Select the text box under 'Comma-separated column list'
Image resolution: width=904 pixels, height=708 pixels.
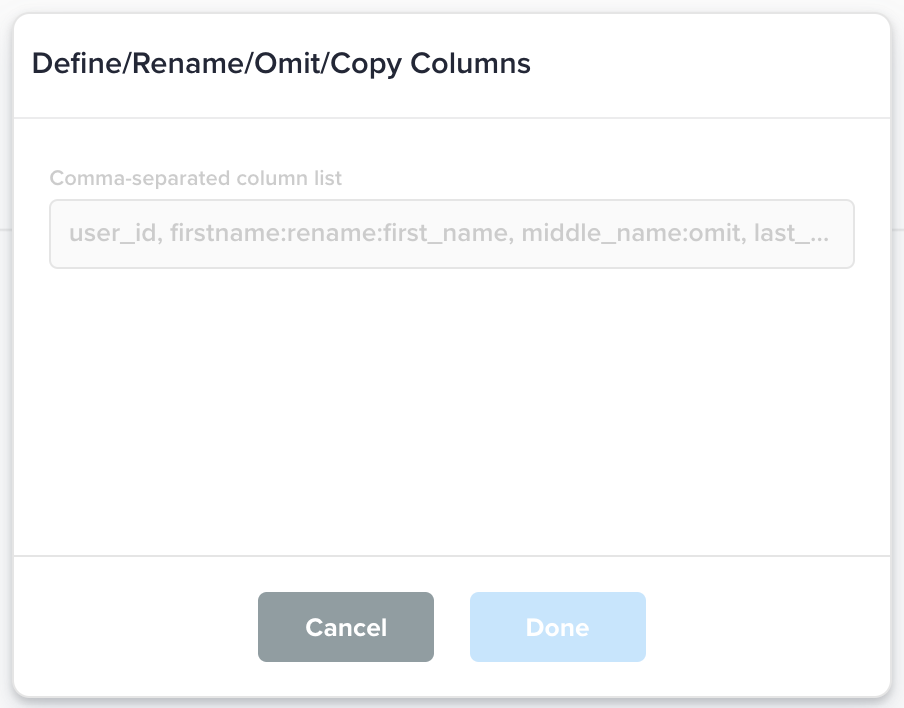coord(451,234)
